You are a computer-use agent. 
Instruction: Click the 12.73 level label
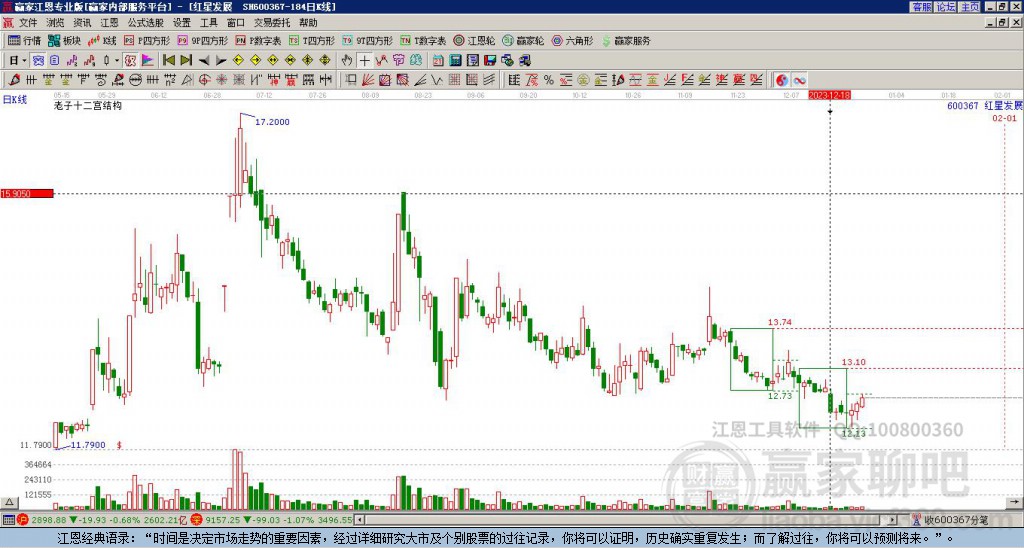780,396
